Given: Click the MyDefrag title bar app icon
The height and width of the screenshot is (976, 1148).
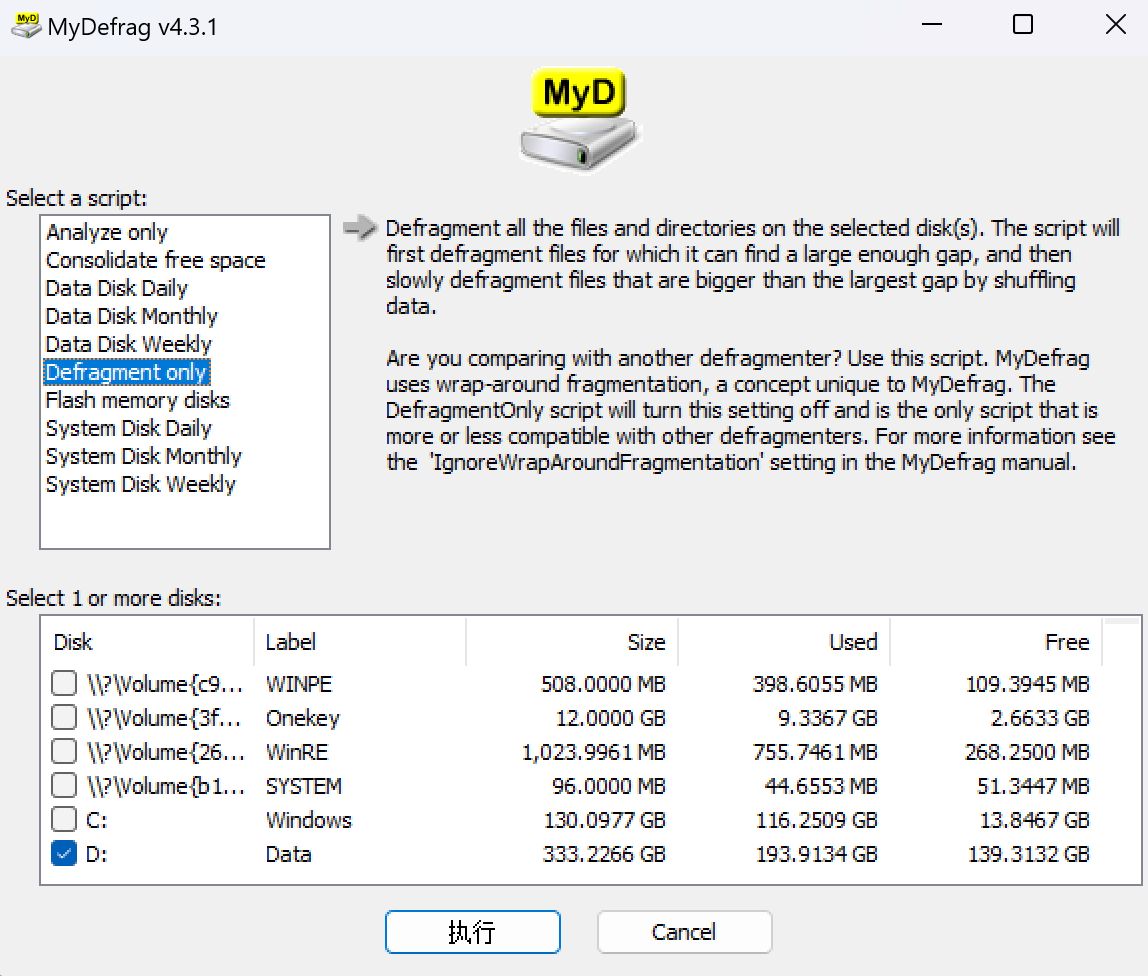Looking at the screenshot, I should pyautogui.click(x=26, y=26).
